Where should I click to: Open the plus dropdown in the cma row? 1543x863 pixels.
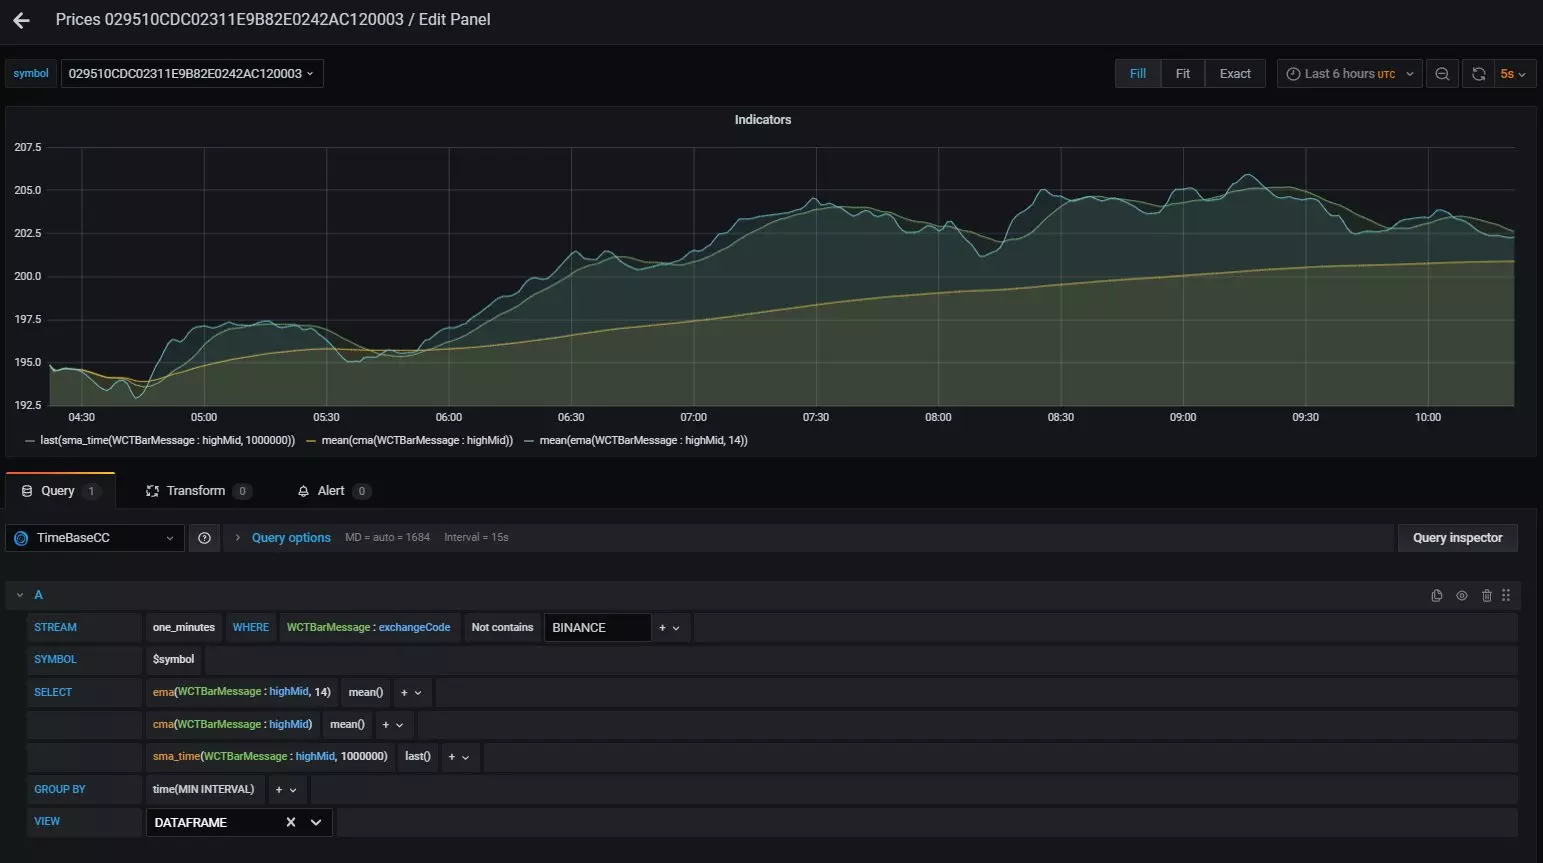(393, 725)
